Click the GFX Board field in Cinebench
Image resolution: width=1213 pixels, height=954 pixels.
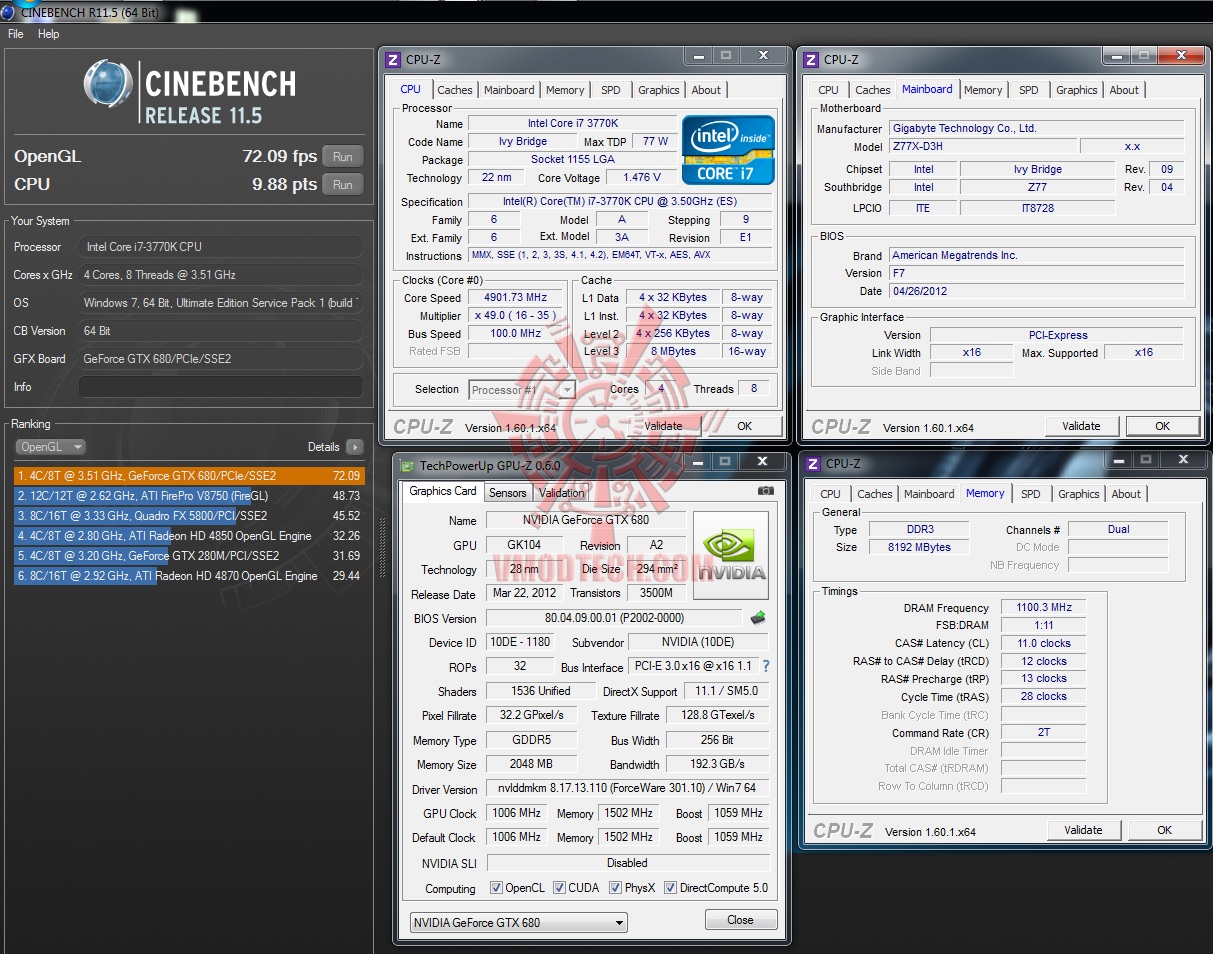coord(221,359)
